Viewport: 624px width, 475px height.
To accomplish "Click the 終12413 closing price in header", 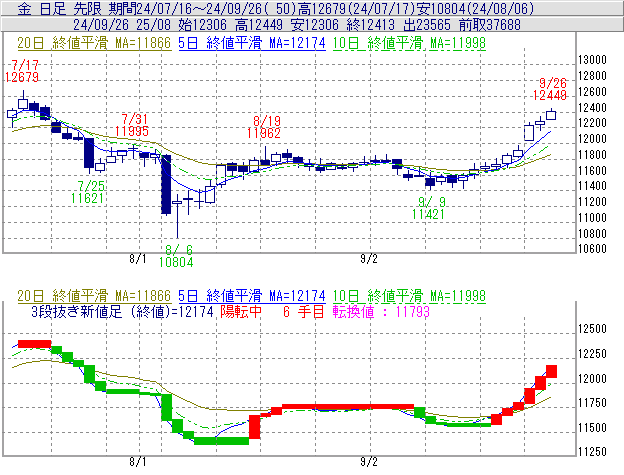I will (x=370, y=25).
